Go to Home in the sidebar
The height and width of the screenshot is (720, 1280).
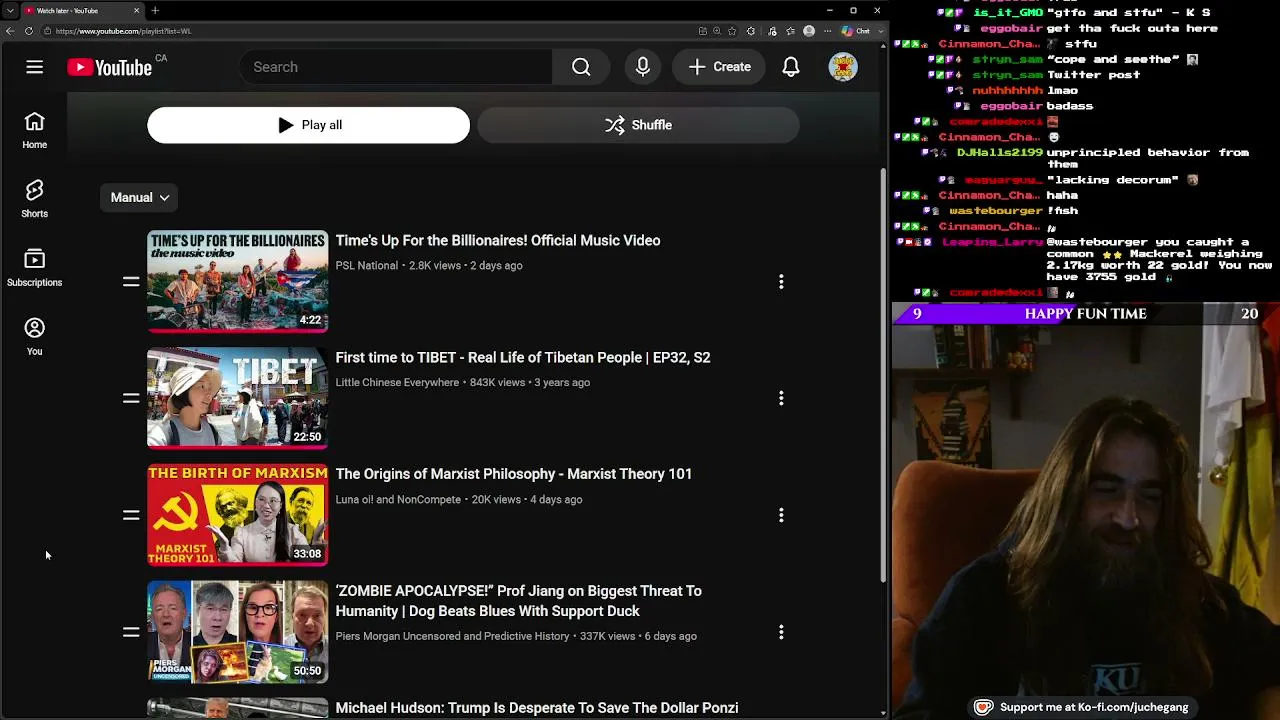click(34, 130)
